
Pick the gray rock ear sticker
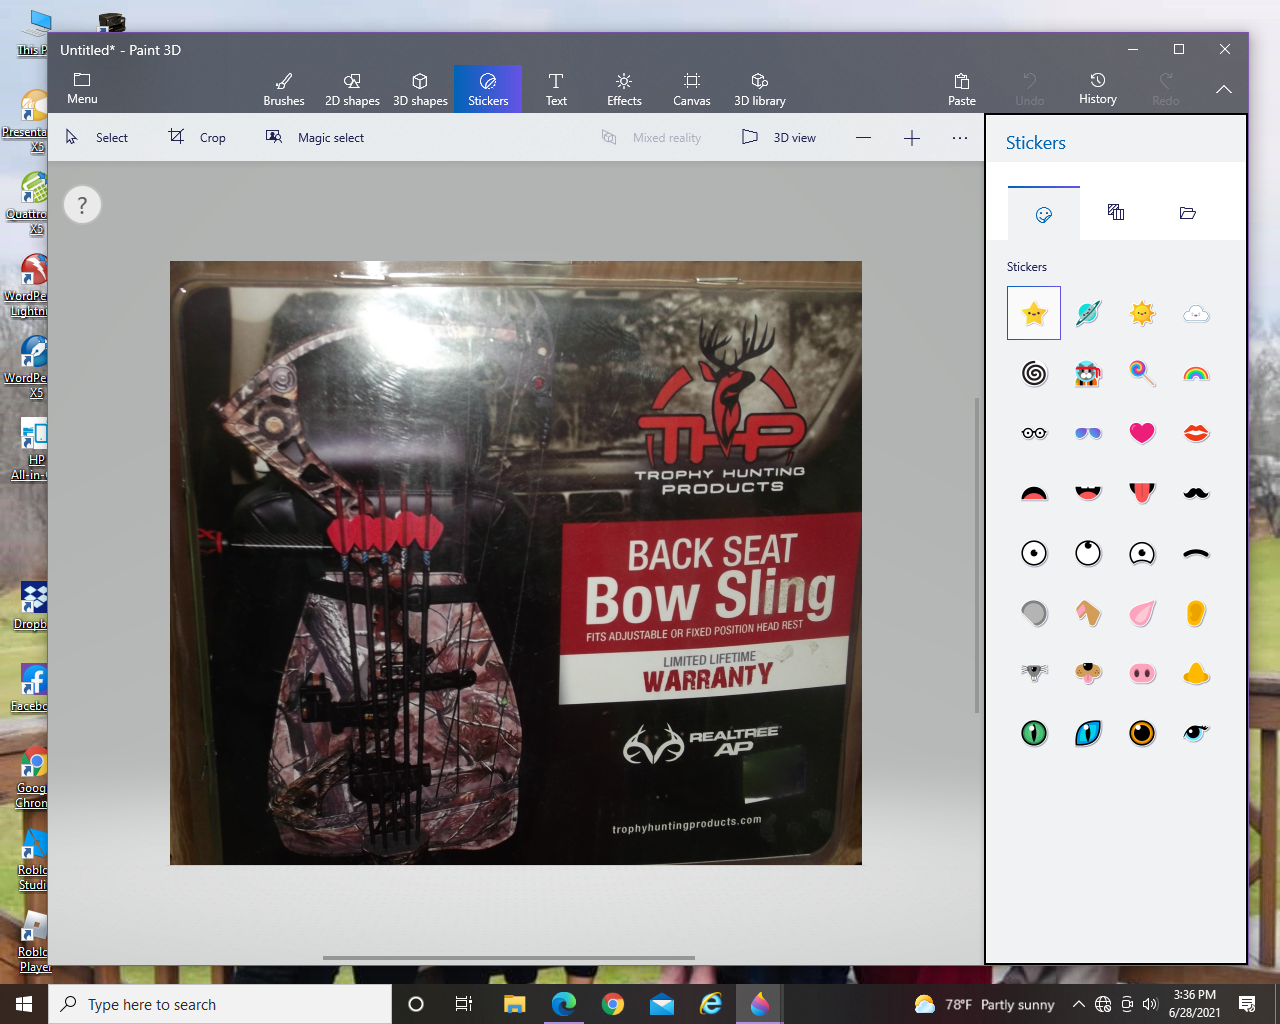point(1034,613)
